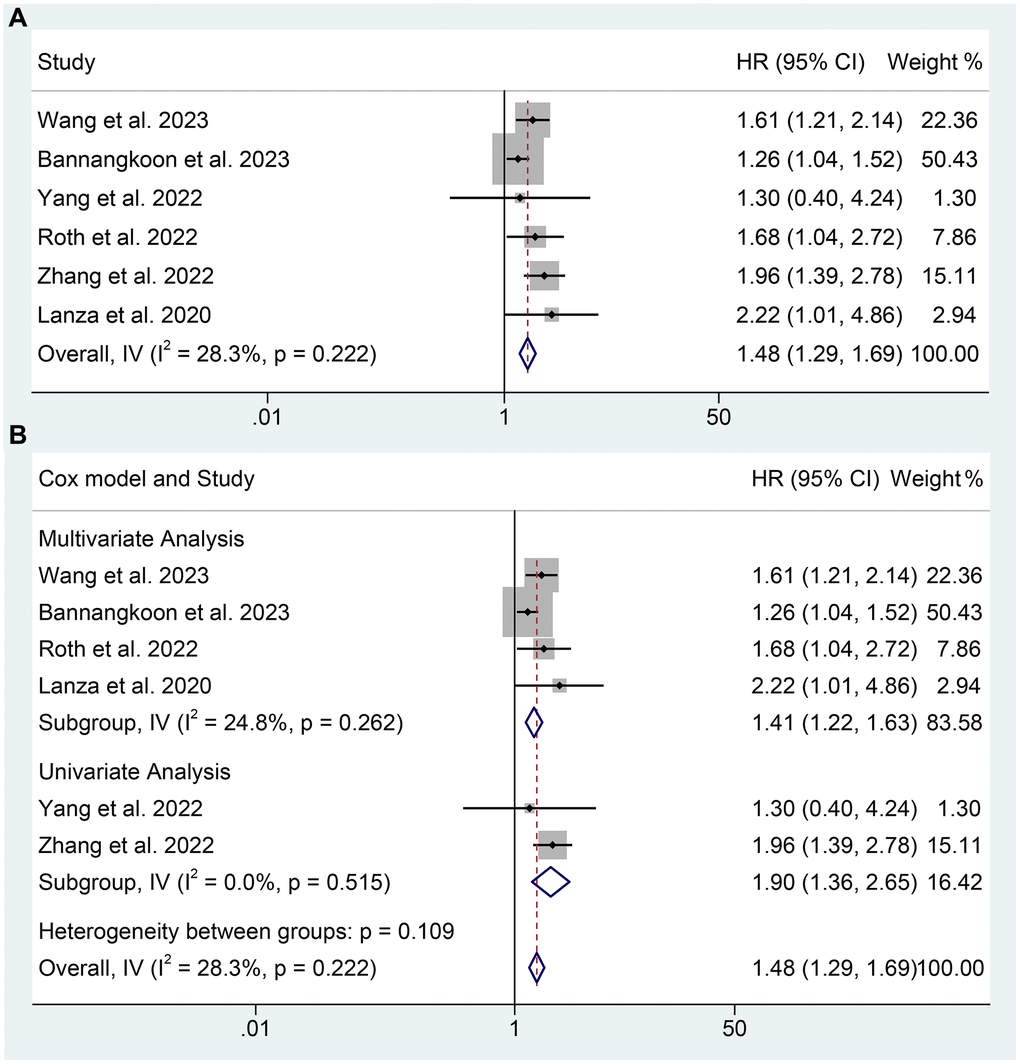Screen dimensions: 1020x1064
Task: Click the "Univariate Analysis" subgroup heading
Action: [x=134, y=772]
